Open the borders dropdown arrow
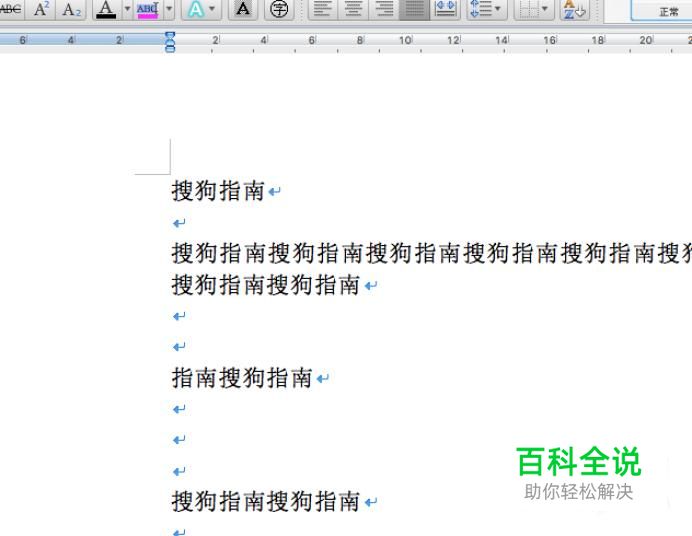 click(x=545, y=8)
